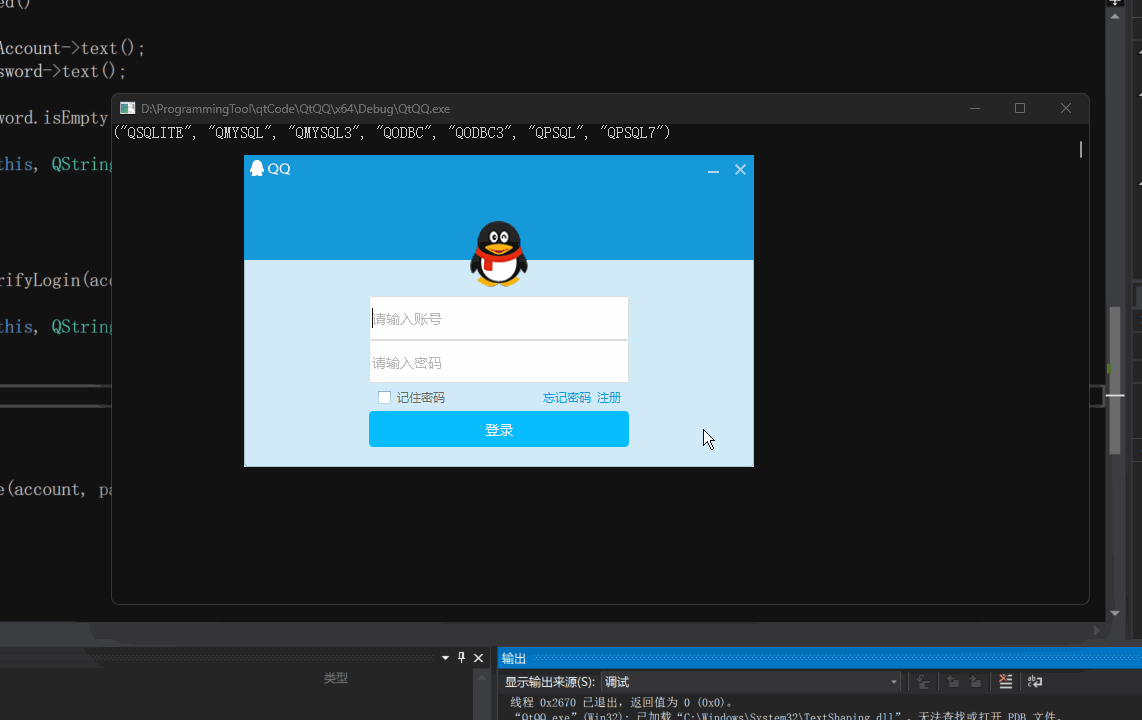Click the sword->text() code line
Viewport: 1142px width, 720px height.
[x=63, y=71]
